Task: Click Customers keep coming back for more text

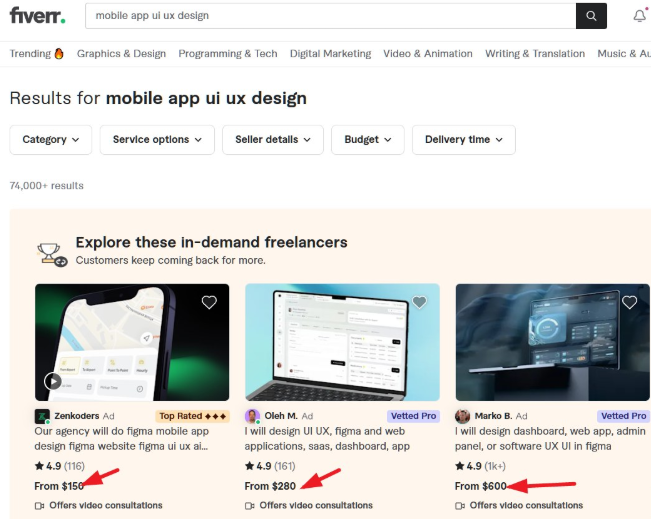Action: pos(170,260)
